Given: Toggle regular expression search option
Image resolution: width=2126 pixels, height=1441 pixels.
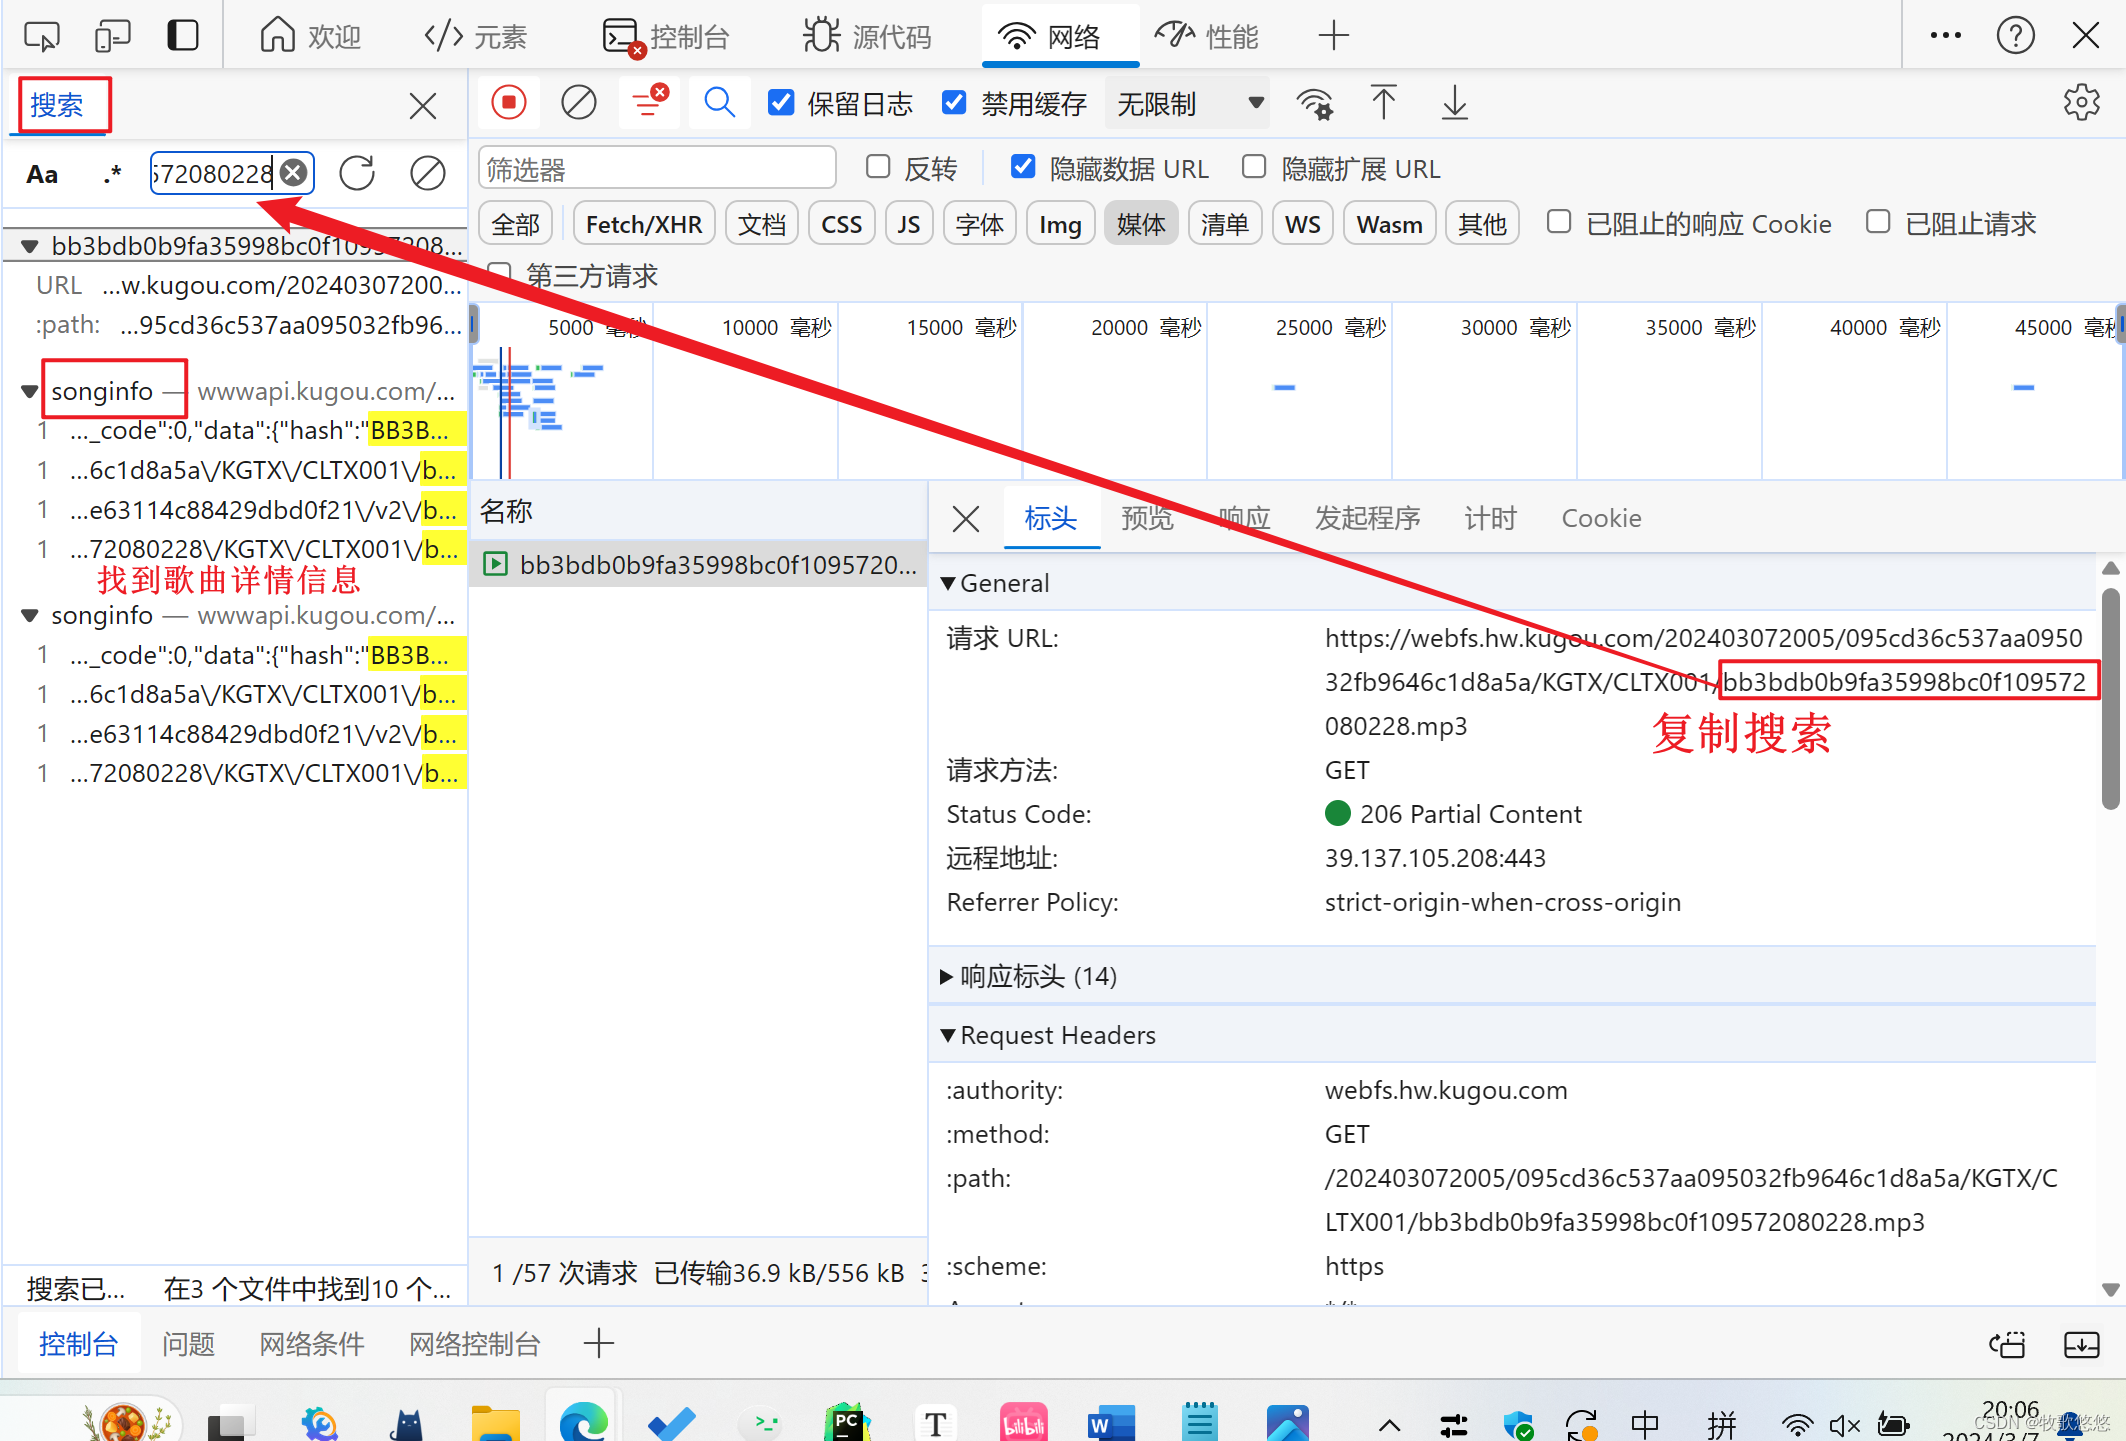Looking at the screenshot, I should coord(112,174).
